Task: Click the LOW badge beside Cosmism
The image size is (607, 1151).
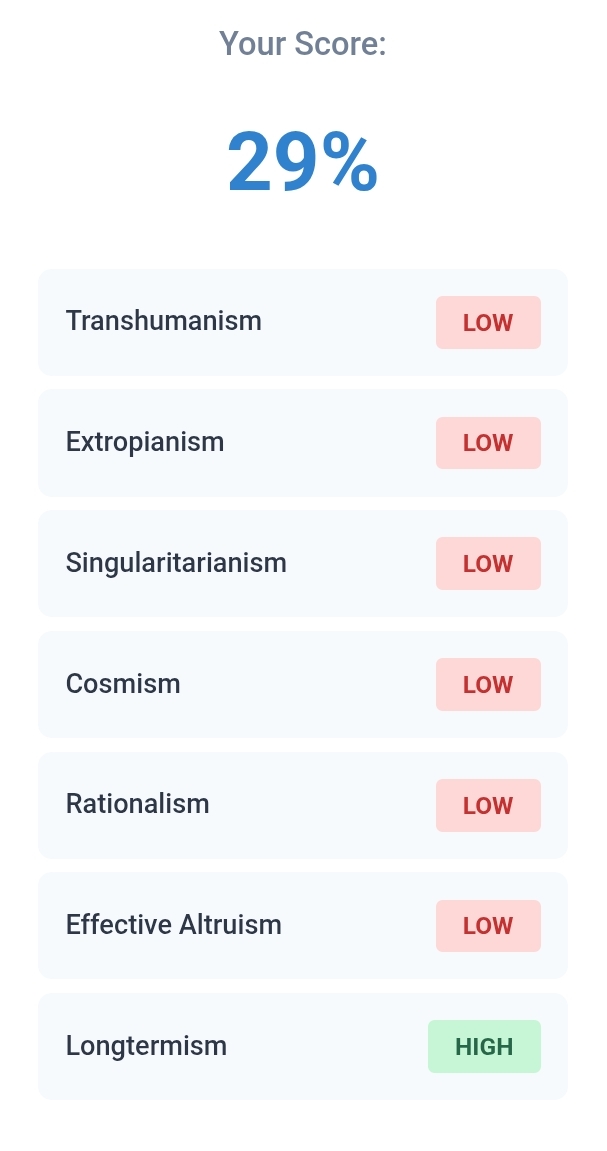Action: [x=488, y=685]
